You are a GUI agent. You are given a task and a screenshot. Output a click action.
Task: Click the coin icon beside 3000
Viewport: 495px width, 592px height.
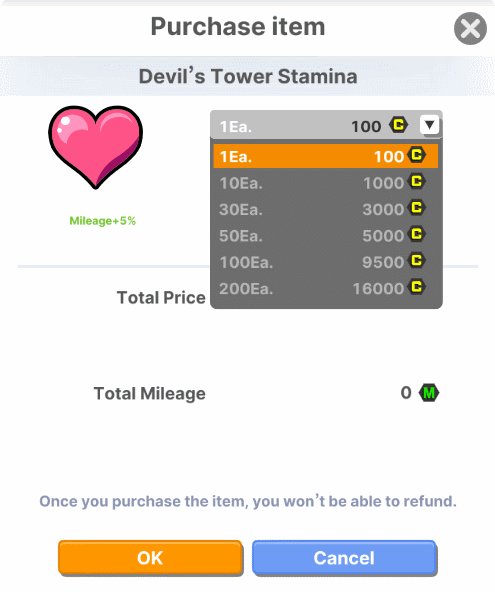(417, 208)
